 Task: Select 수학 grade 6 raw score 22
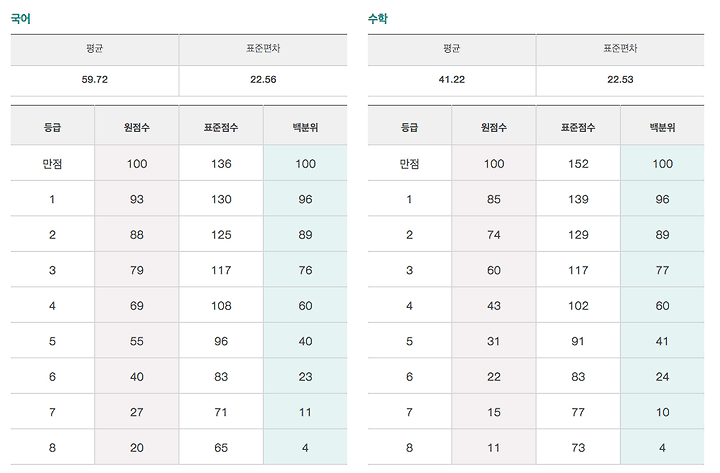click(x=494, y=377)
